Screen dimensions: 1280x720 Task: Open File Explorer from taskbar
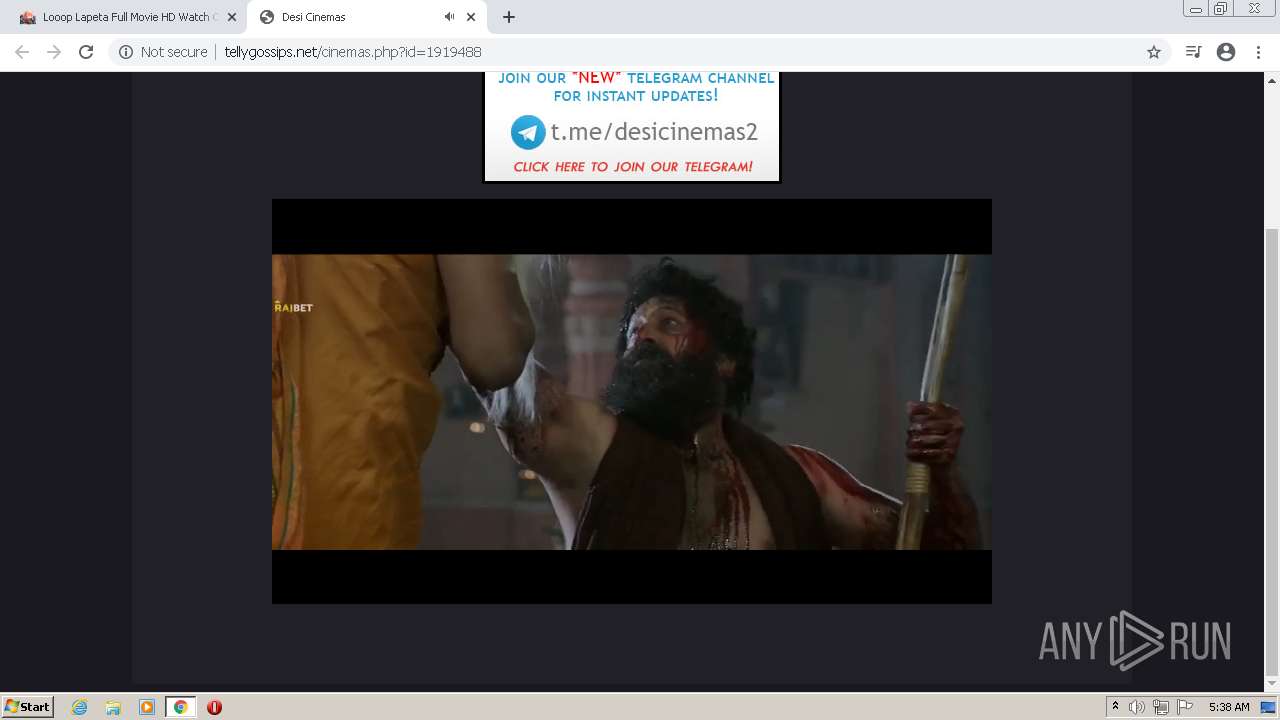click(x=113, y=707)
